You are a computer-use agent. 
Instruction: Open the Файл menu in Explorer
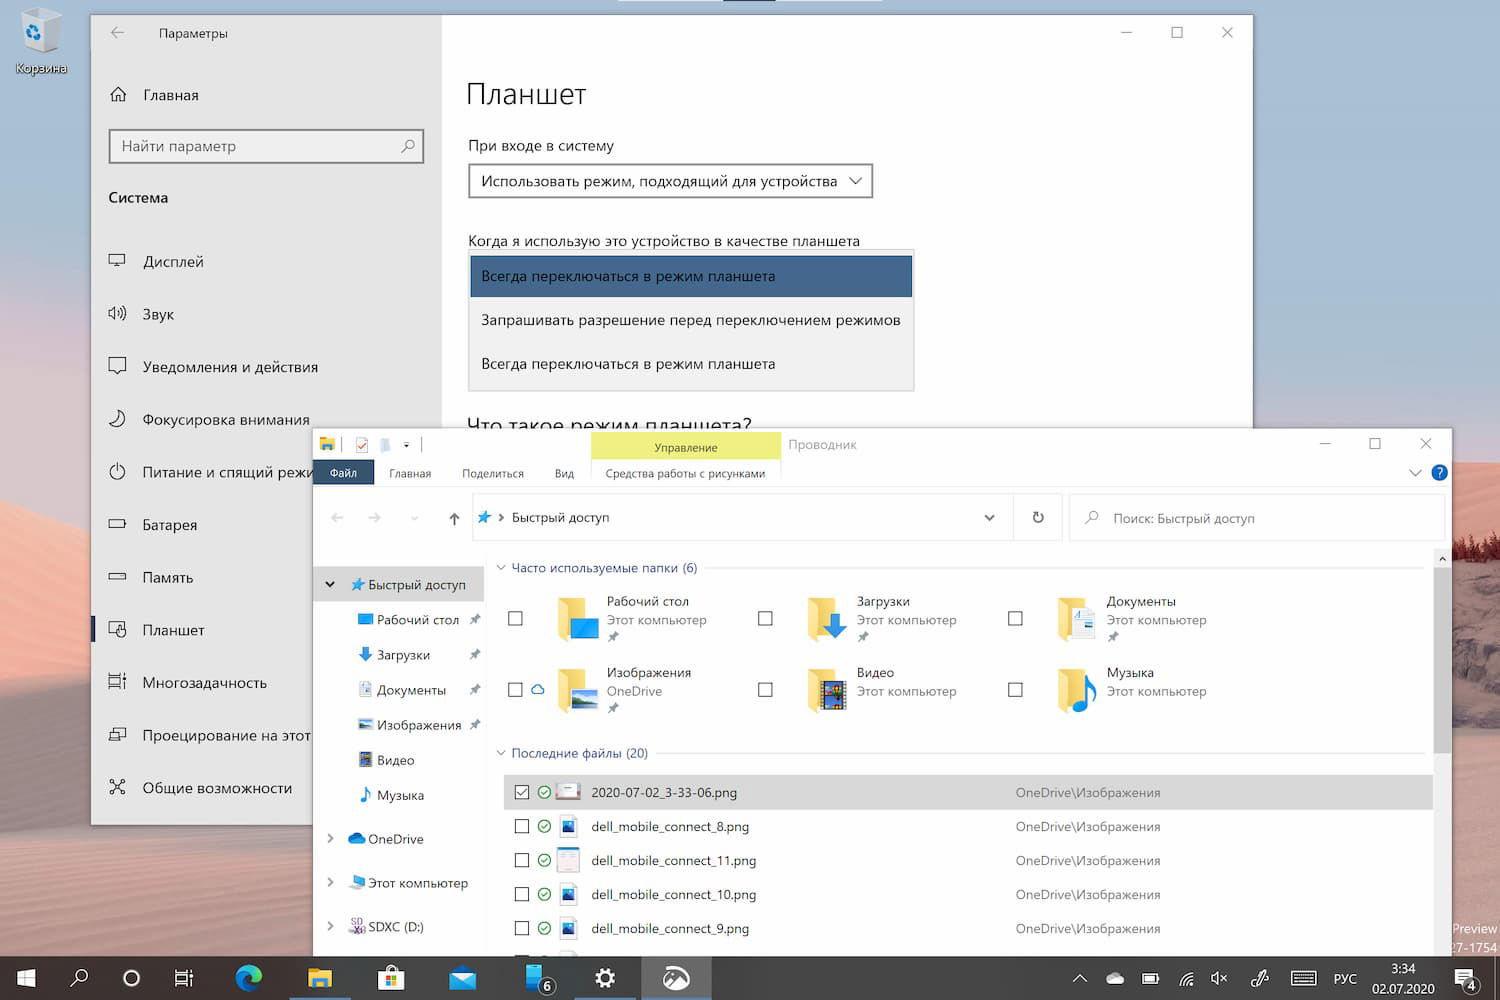(343, 472)
